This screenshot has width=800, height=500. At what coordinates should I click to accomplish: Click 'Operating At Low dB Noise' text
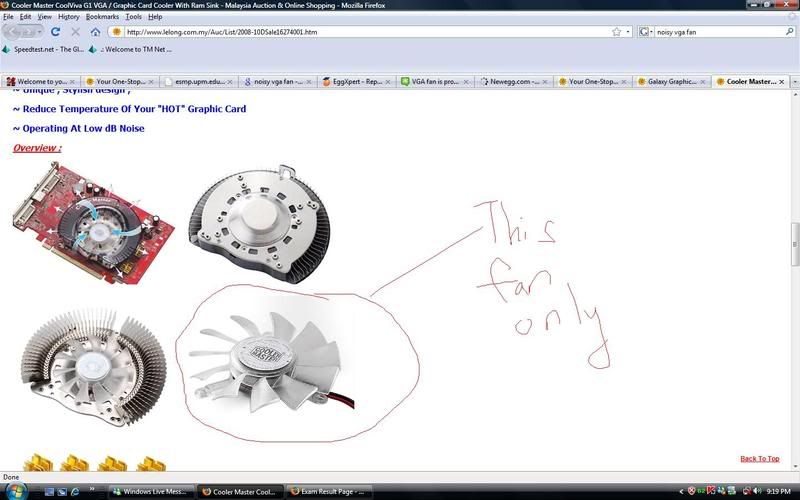[x=83, y=129]
